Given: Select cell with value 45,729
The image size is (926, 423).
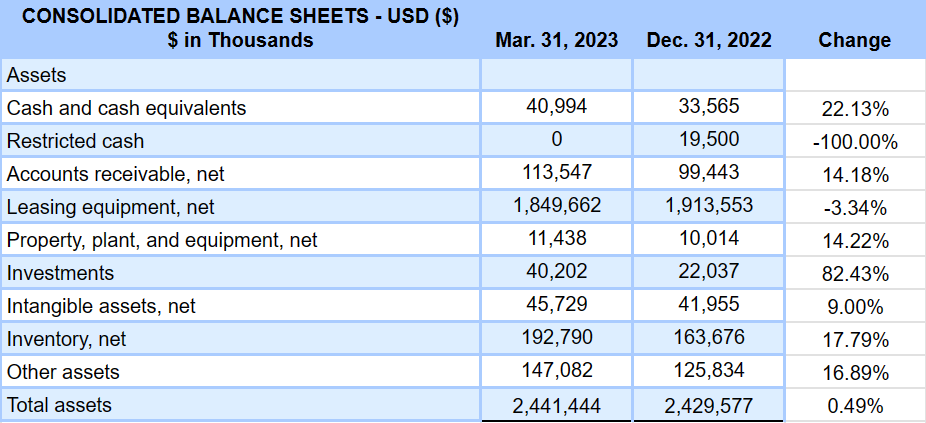Looking at the screenshot, I should (x=556, y=306).
